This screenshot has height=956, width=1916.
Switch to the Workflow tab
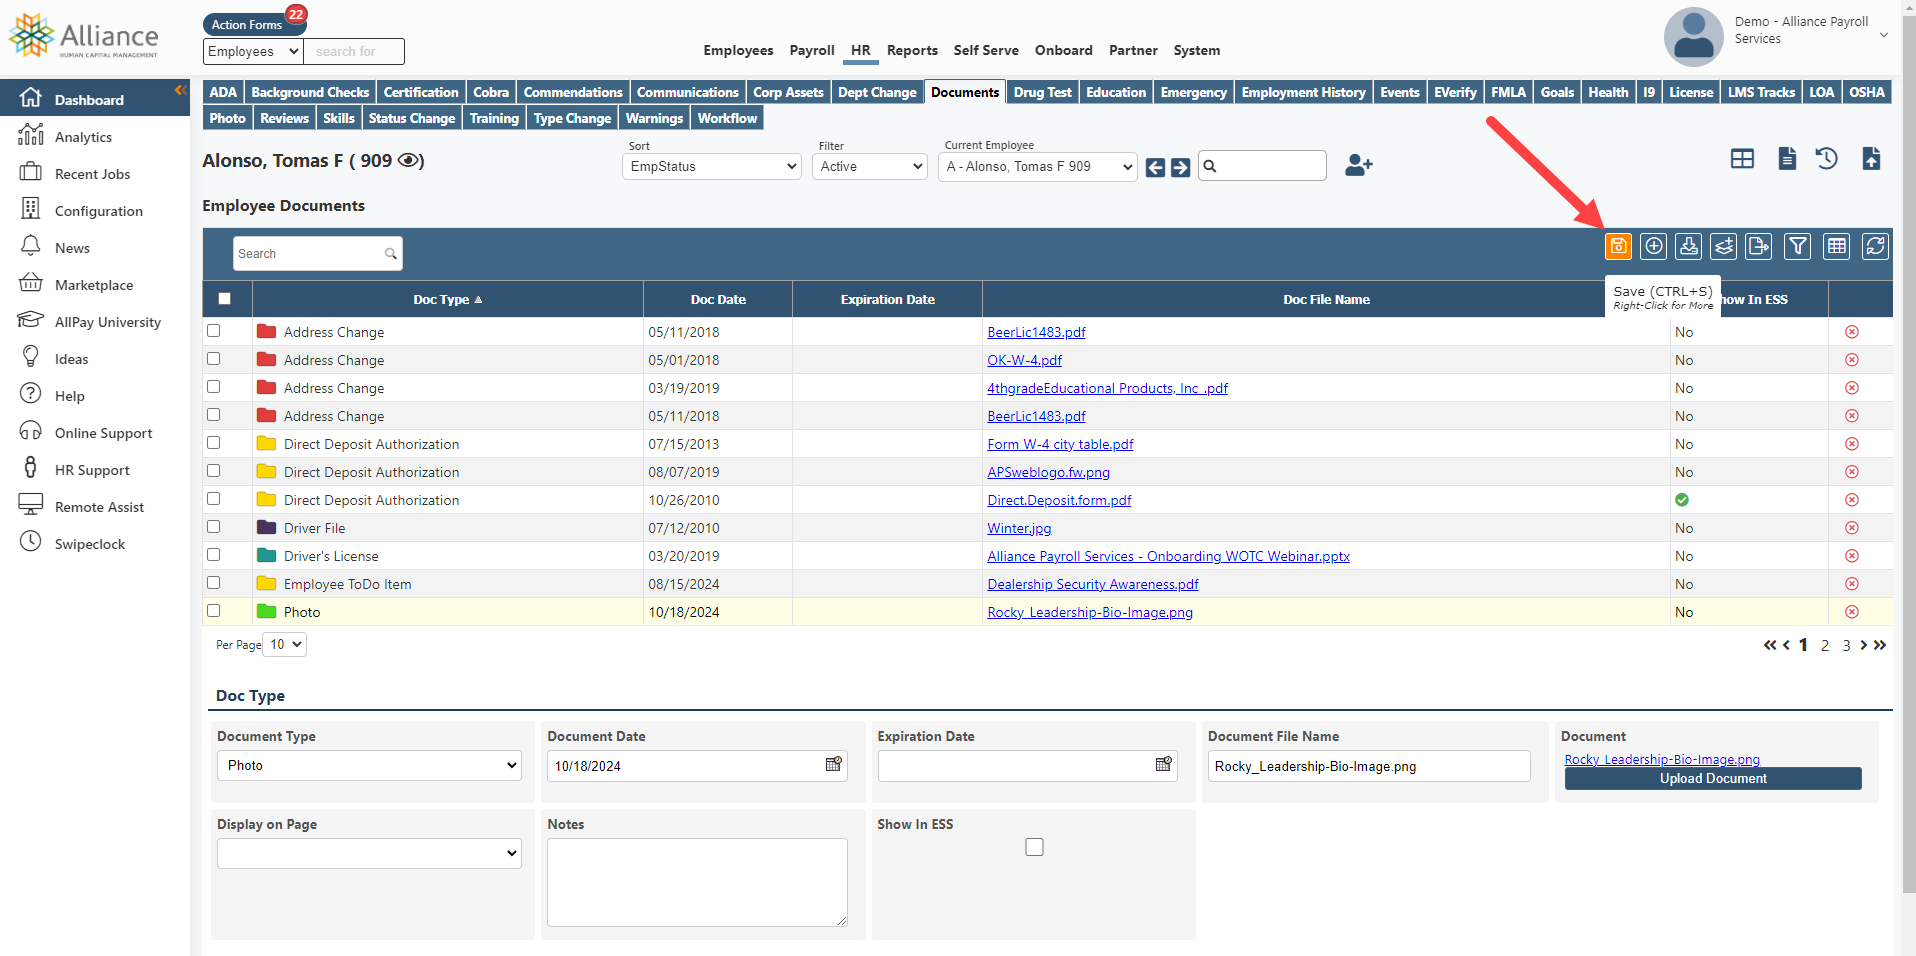(727, 118)
